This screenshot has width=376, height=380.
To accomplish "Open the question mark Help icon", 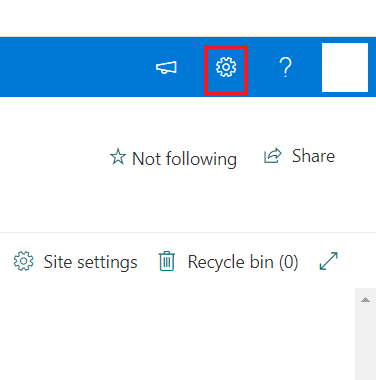I will pyautogui.click(x=285, y=67).
